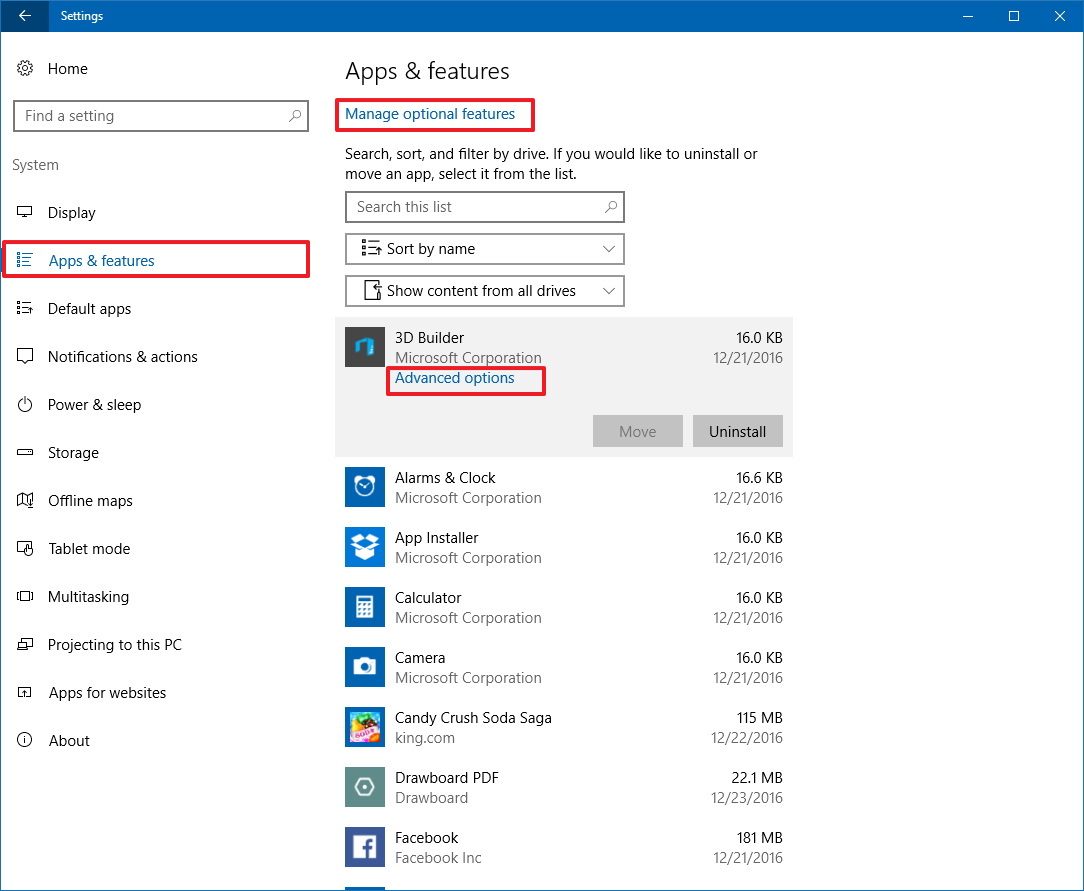Image resolution: width=1084 pixels, height=891 pixels.
Task: Open the Sort by name dropdown
Action: [x=484, y=248]
